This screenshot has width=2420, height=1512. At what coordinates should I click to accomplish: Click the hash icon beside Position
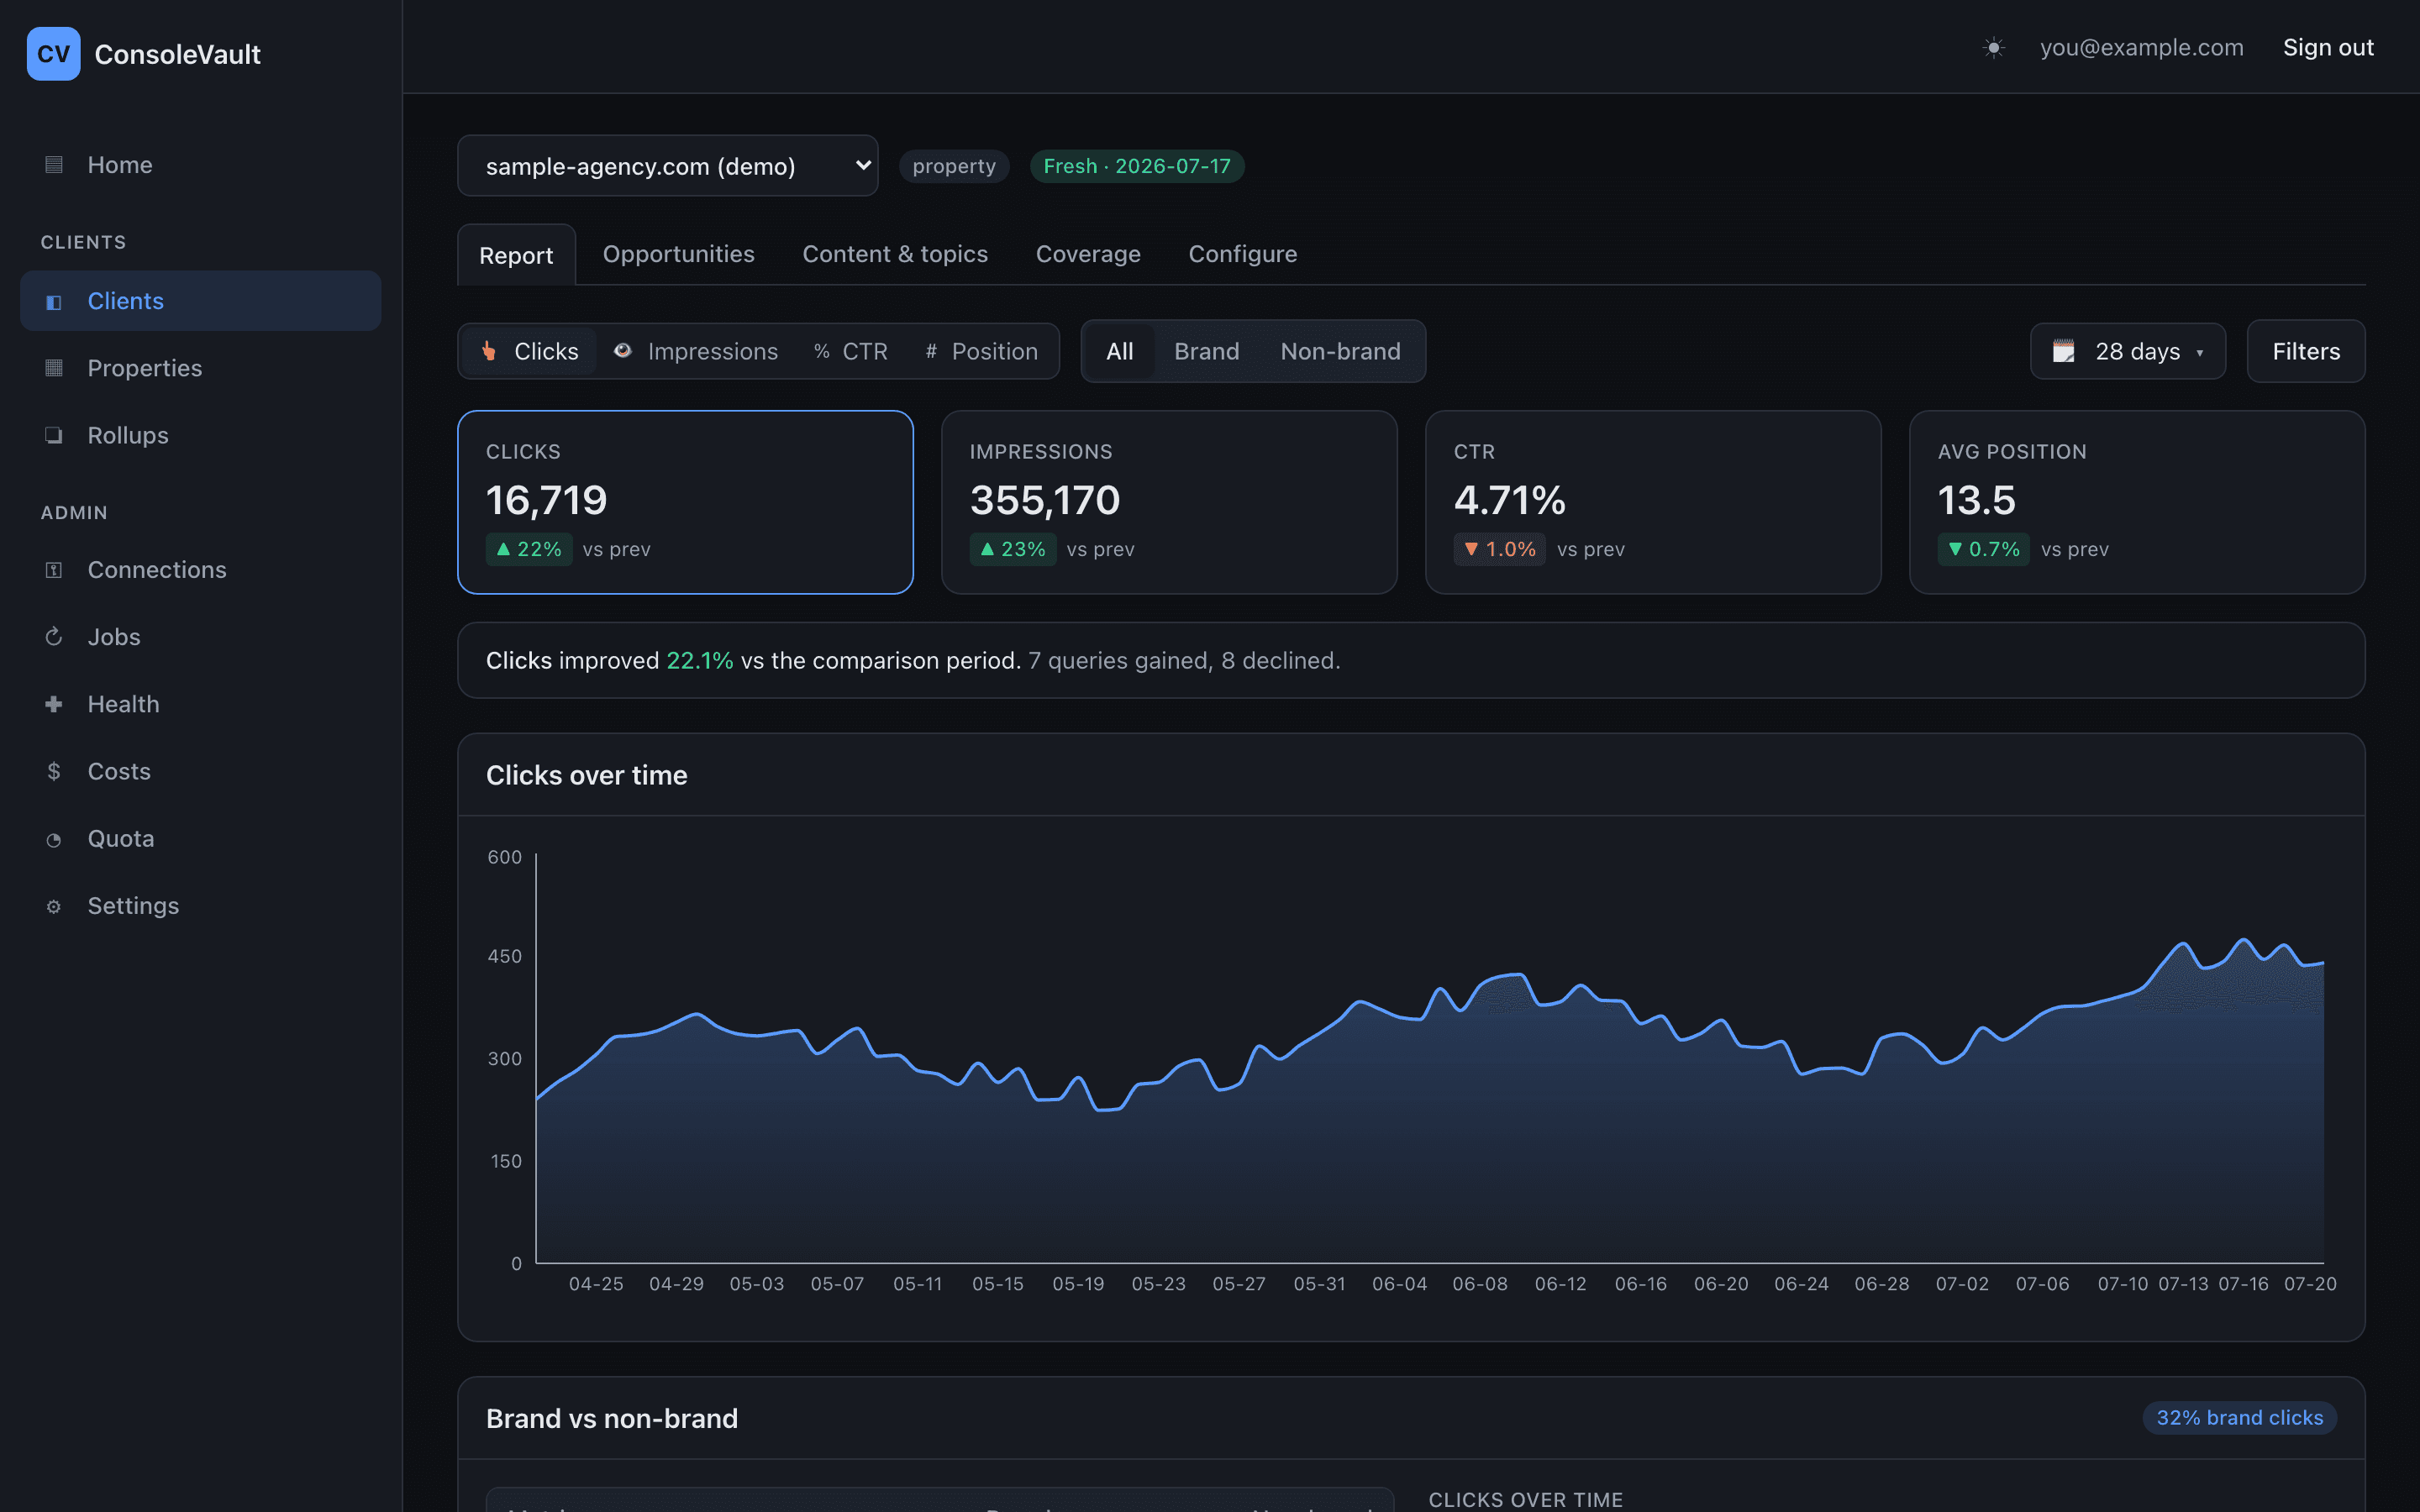pos(931,351)
